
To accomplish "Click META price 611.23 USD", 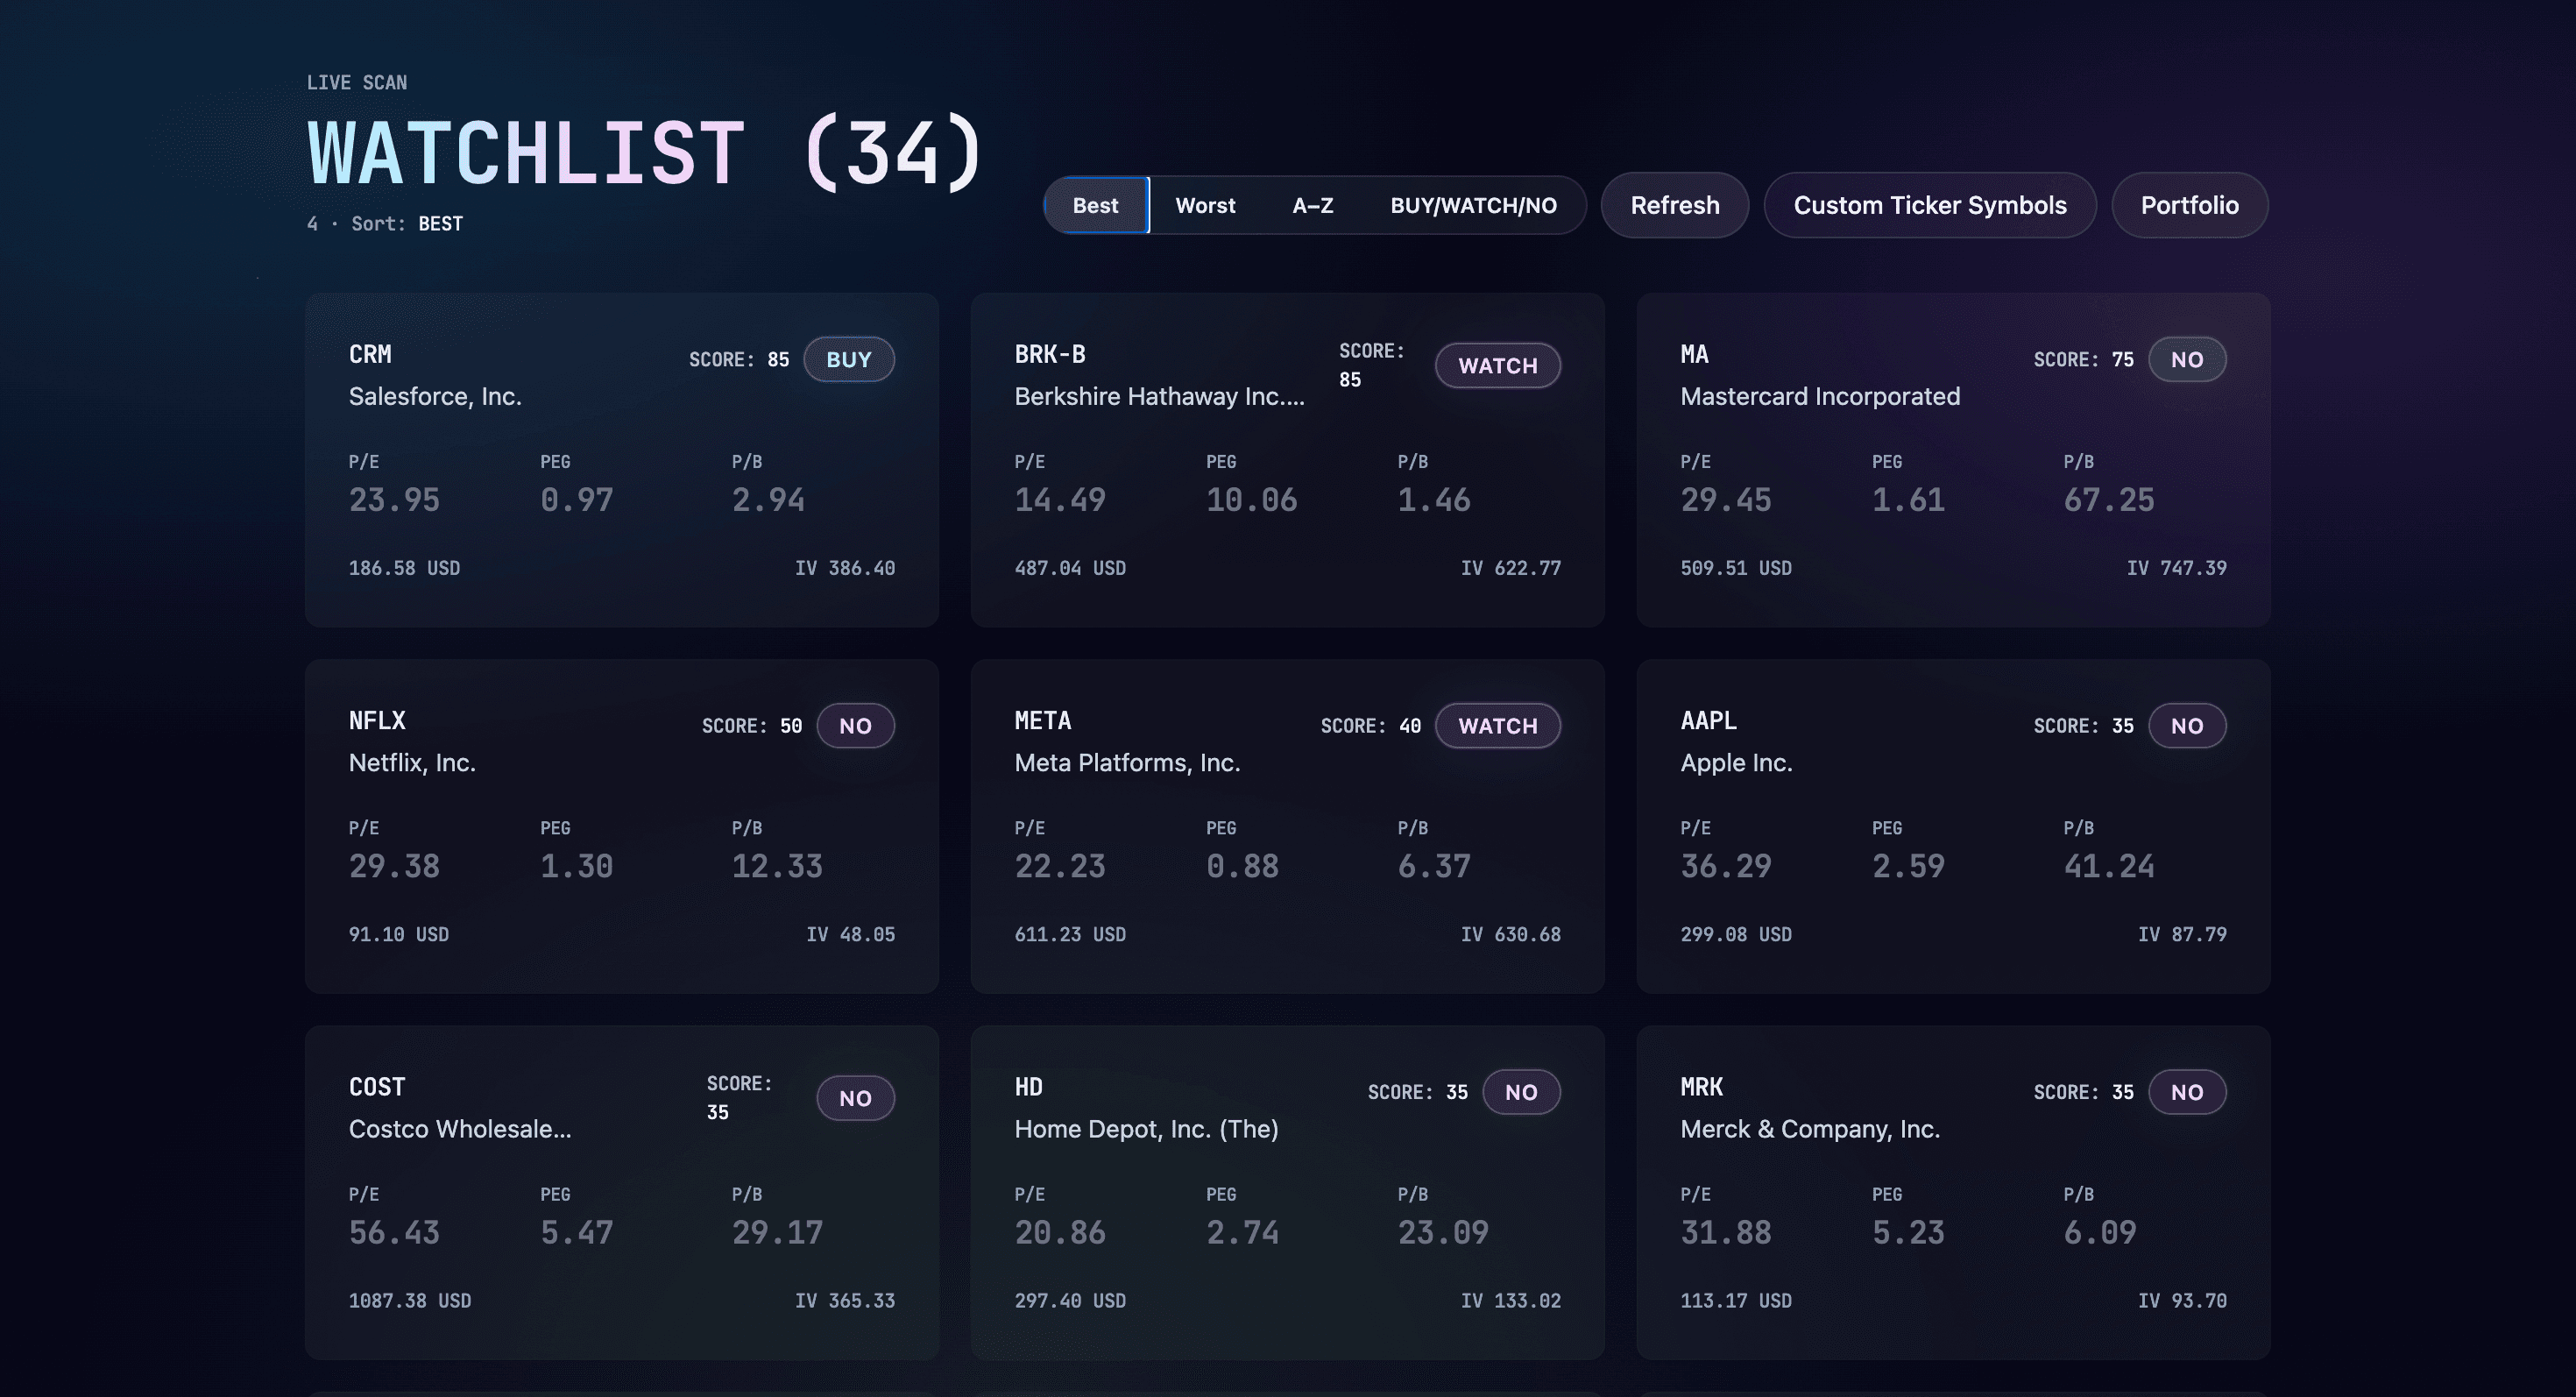I will tap(1070, 934).
